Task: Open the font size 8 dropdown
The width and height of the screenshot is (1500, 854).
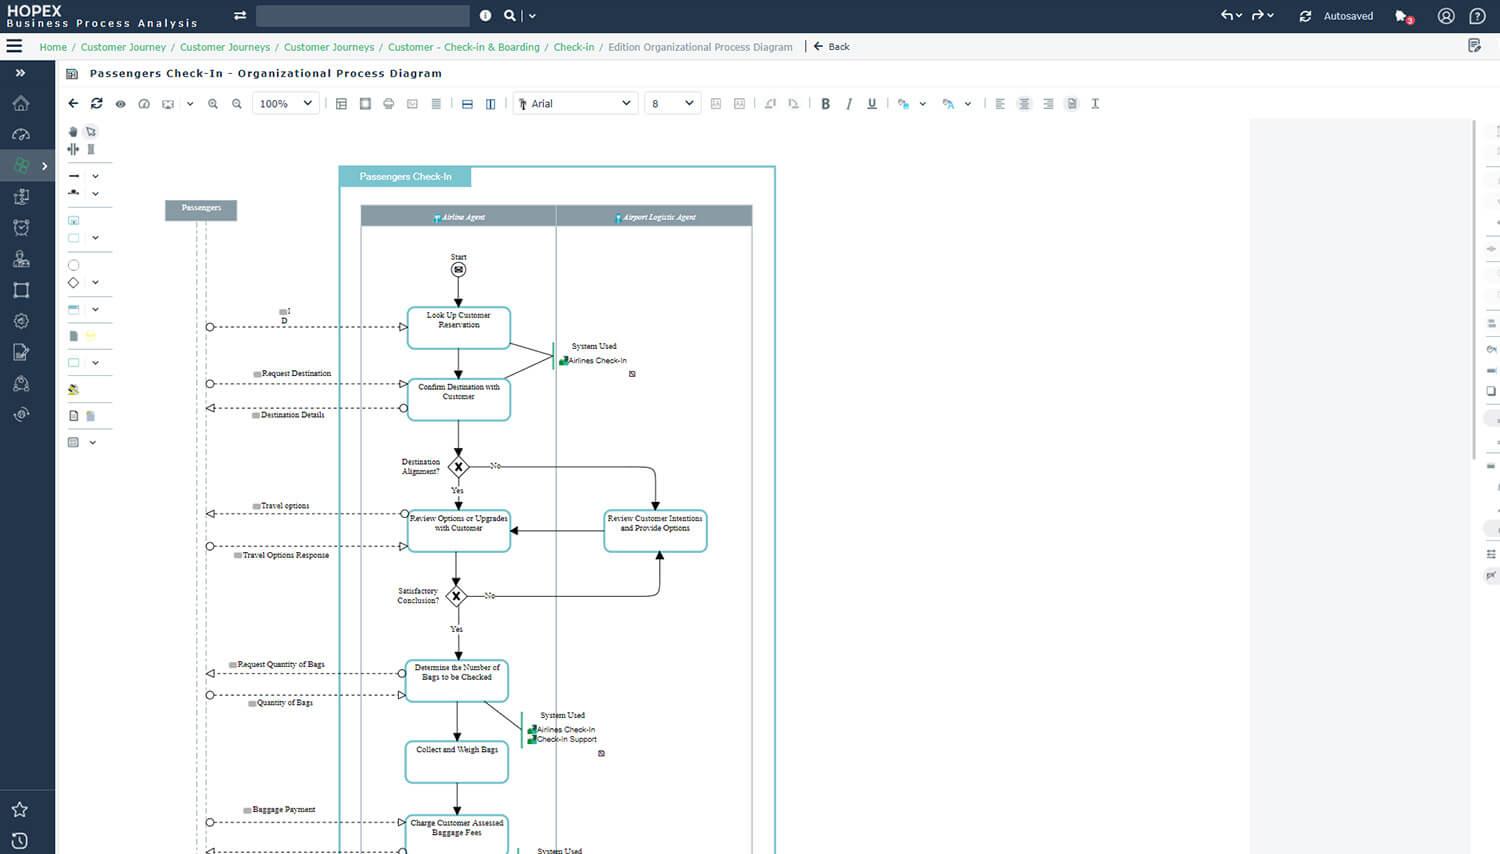Action: (672, 103)
